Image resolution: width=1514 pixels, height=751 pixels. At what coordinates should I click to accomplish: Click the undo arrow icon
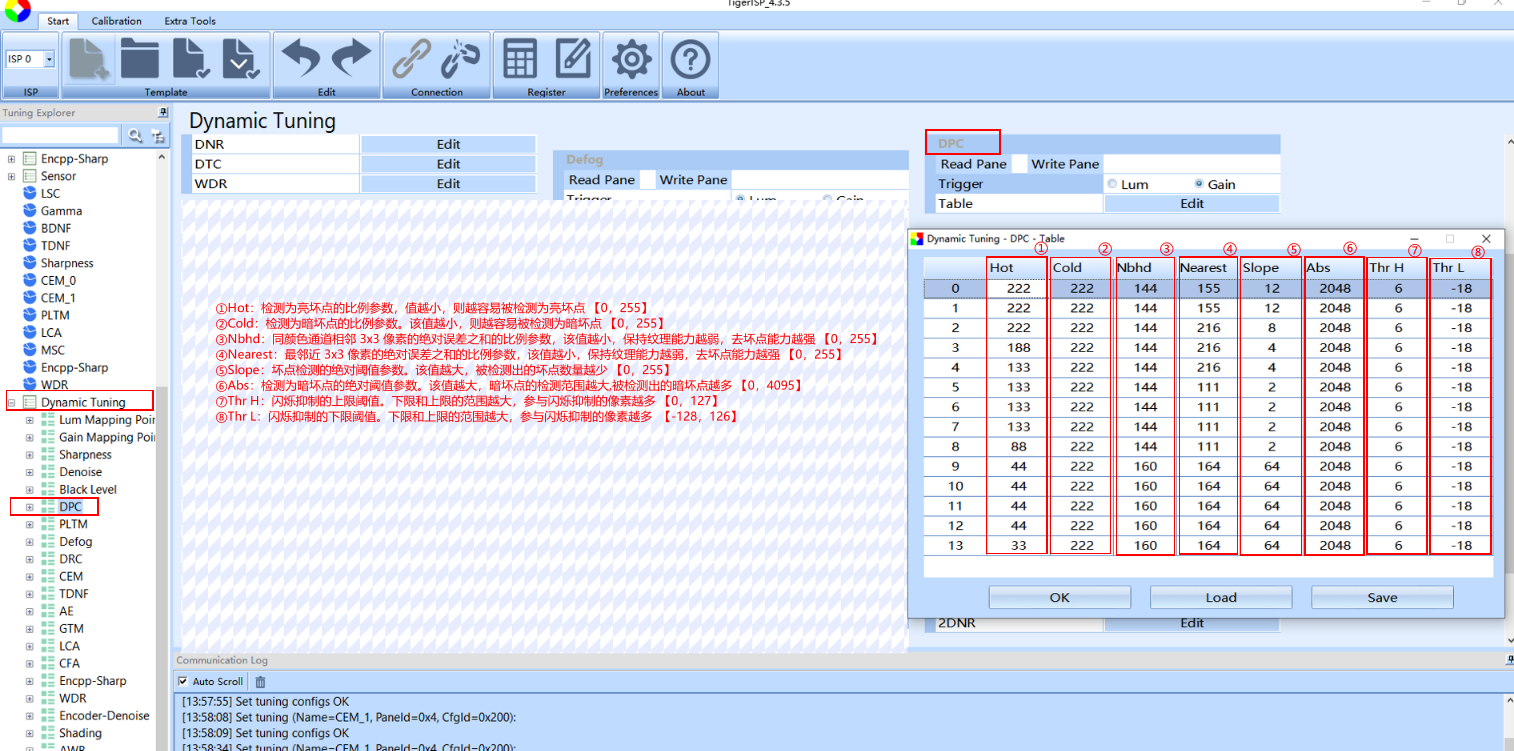[x=301, y=59]
